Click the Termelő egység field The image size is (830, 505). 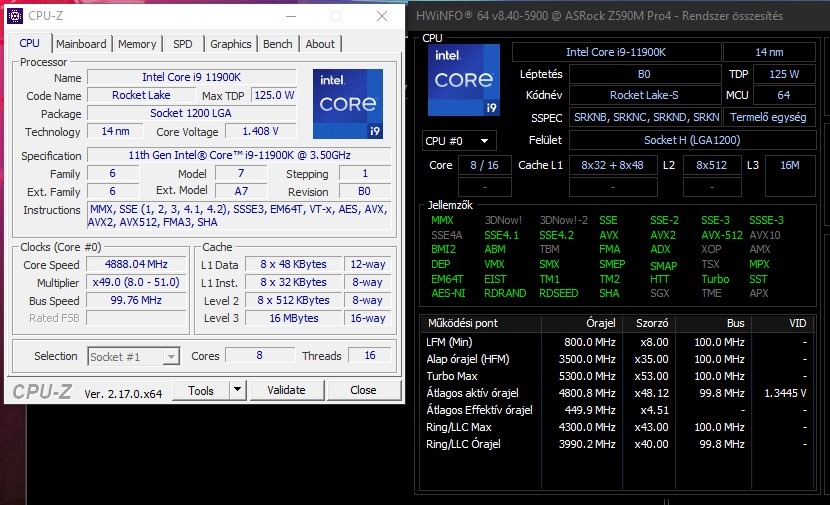coord(769,117)
